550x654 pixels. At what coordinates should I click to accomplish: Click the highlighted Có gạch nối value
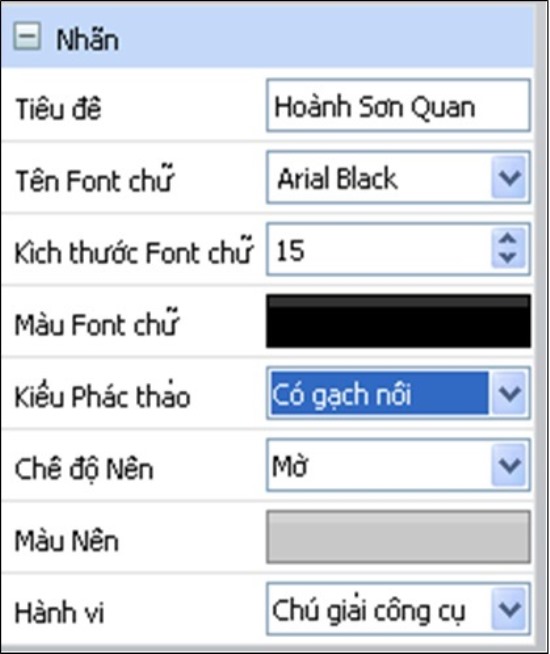379,393
